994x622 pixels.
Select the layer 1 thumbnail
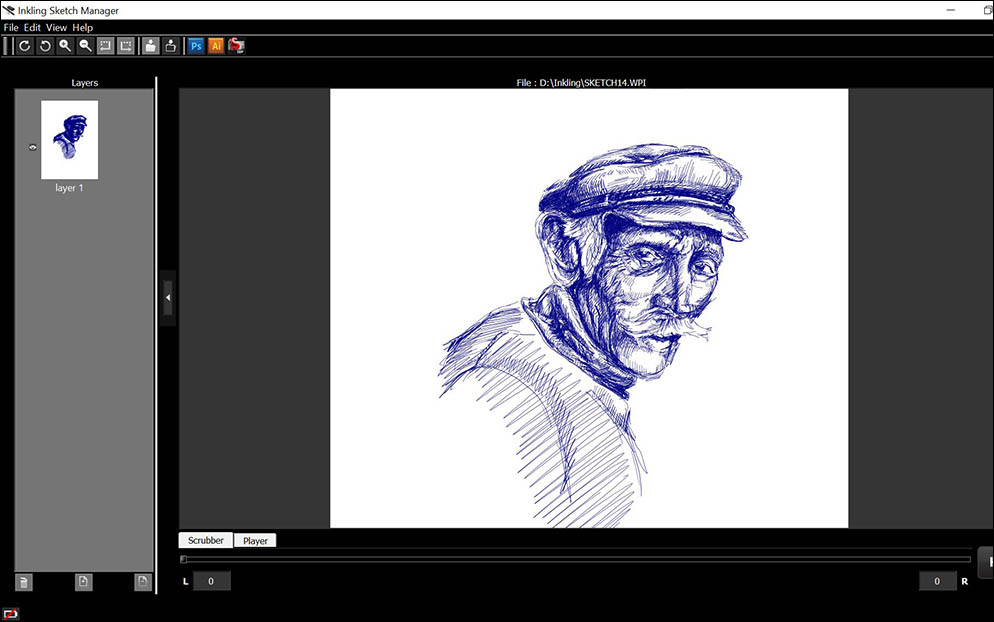pyautogui.click(x=69, y=140)
